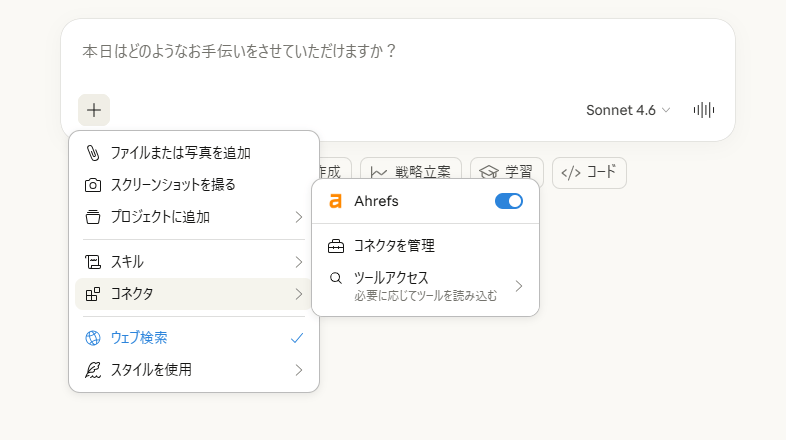Screen dimensions: 786x440
Task: Click the chart icon on 戦略立案
Action: click(378, 173)
